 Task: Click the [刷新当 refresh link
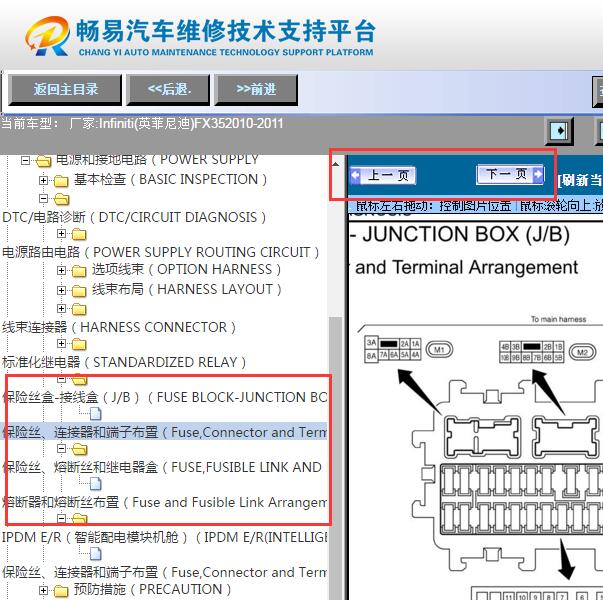pos(580,180)
